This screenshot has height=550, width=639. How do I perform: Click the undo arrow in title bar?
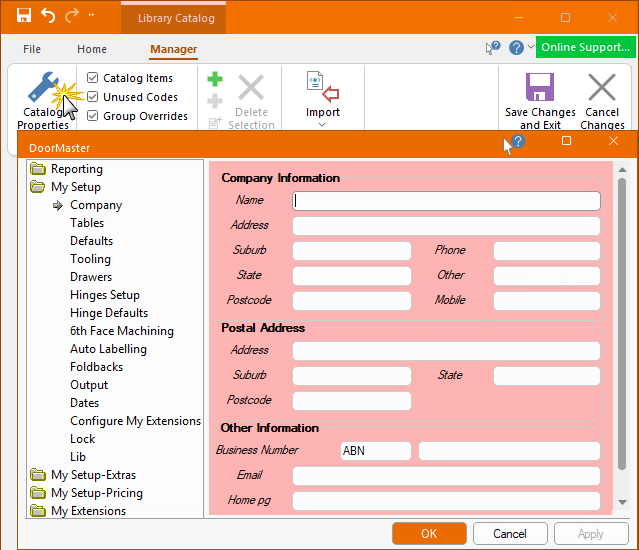click(47, 17)
